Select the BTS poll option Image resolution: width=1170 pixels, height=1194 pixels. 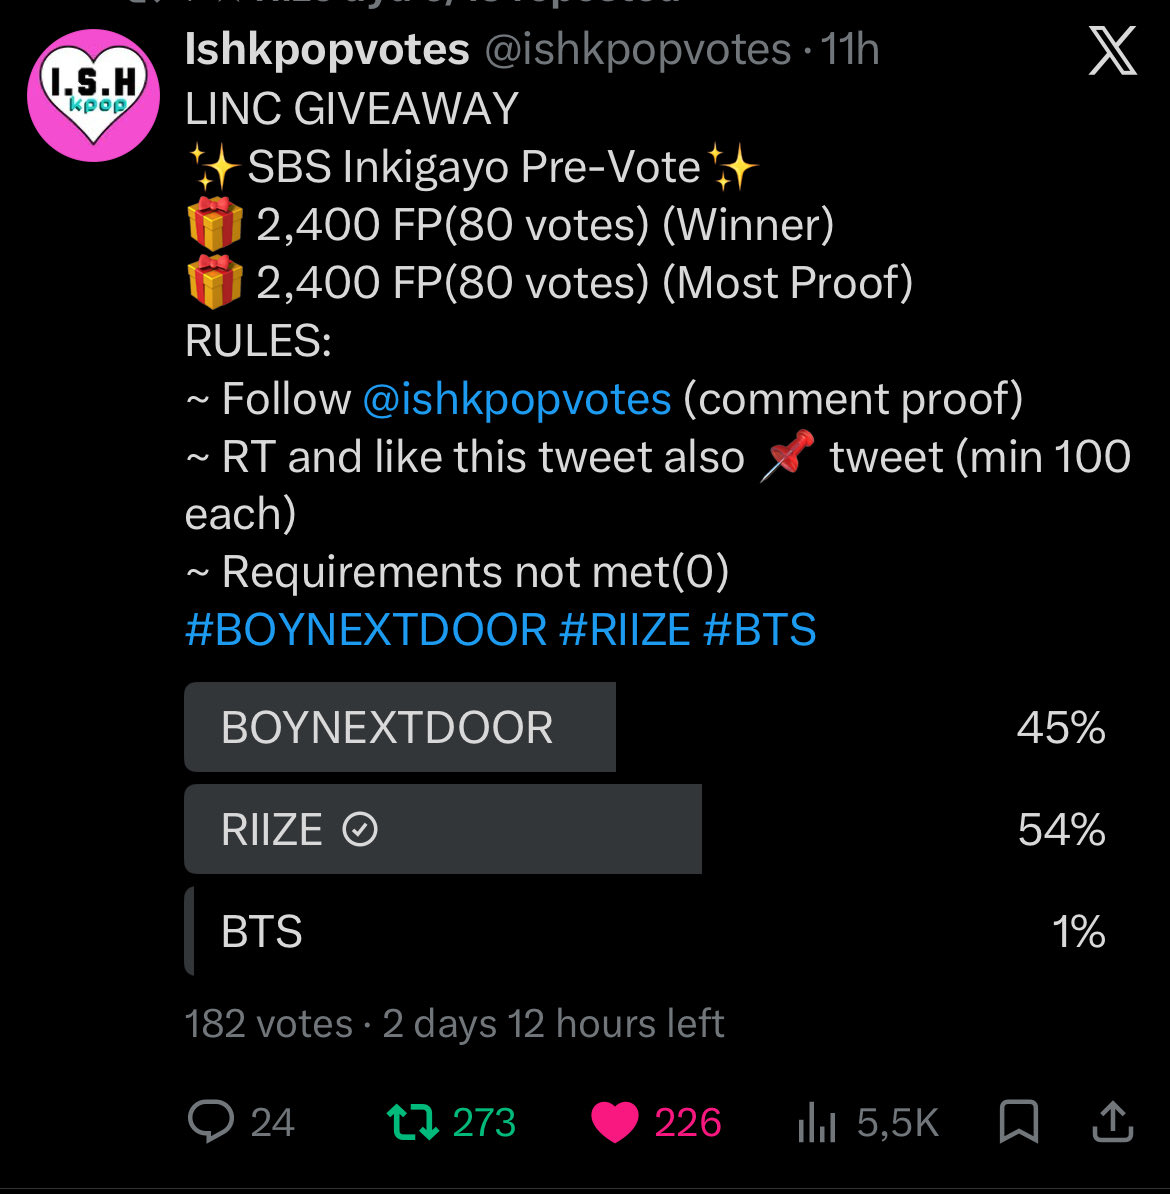(644, 931)
